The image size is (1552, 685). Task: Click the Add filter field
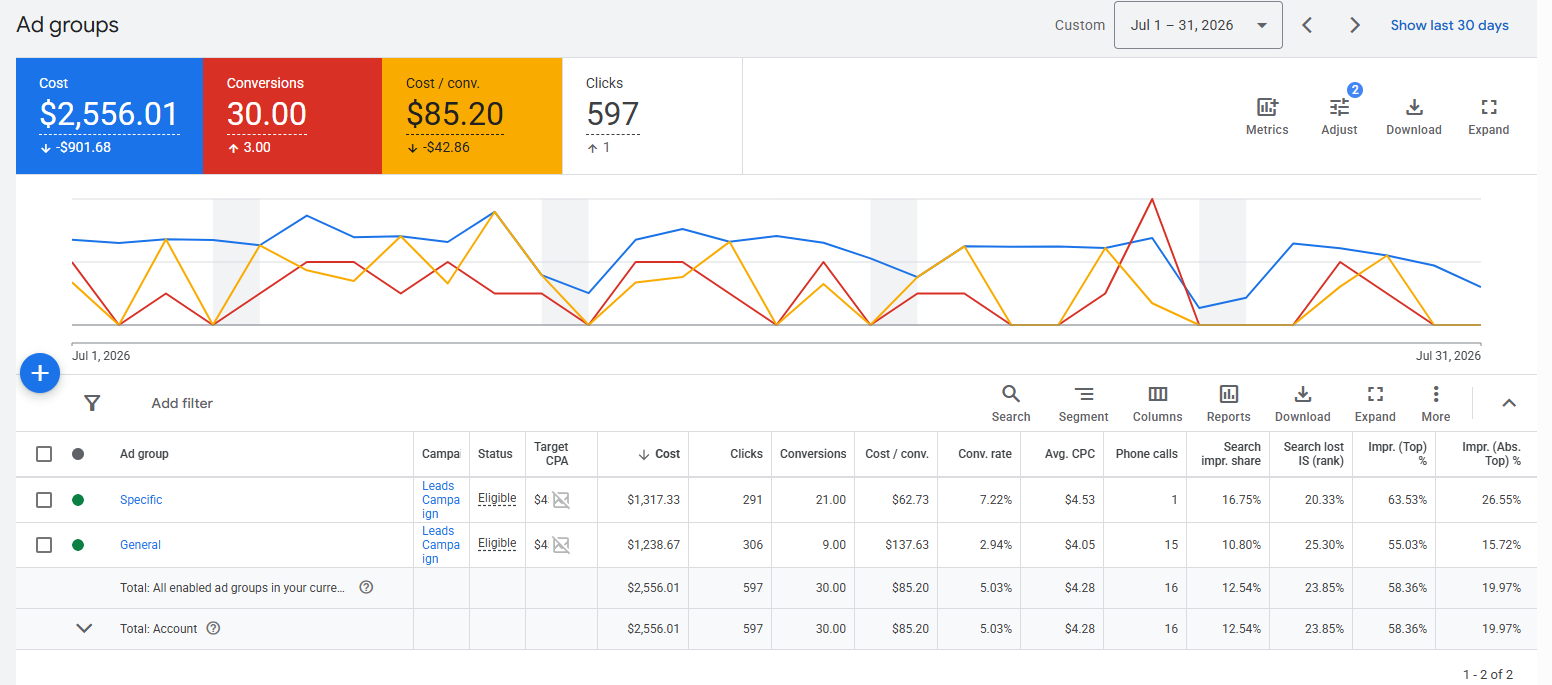[182, 403]
